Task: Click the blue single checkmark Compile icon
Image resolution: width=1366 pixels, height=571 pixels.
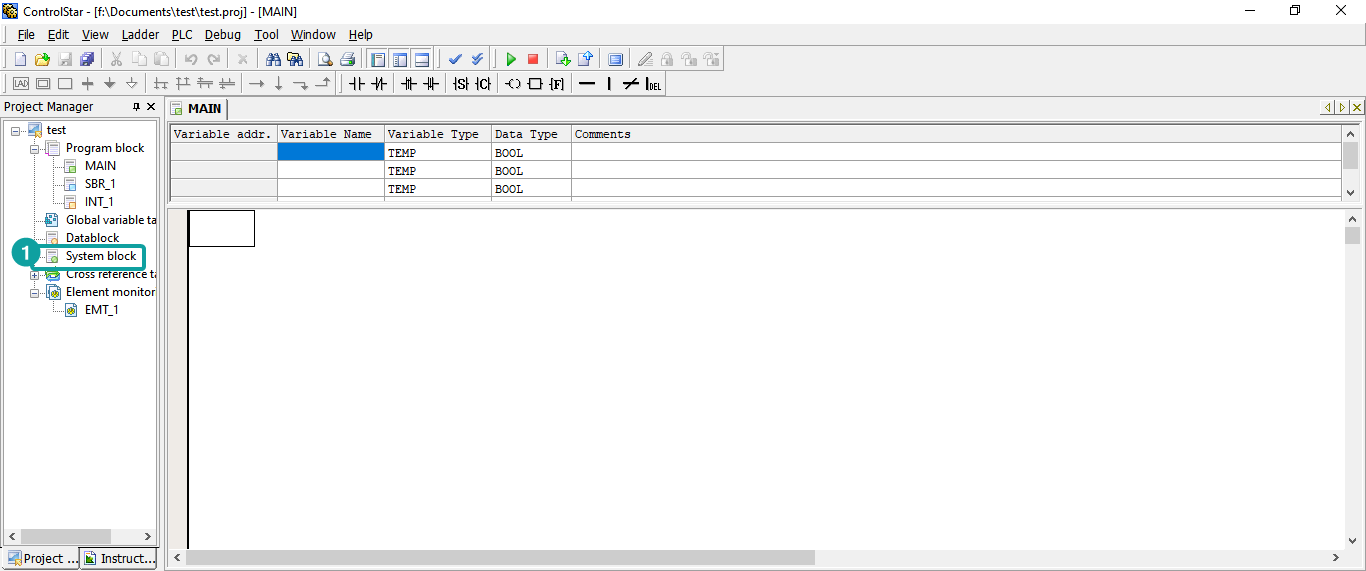Action: 455,60
